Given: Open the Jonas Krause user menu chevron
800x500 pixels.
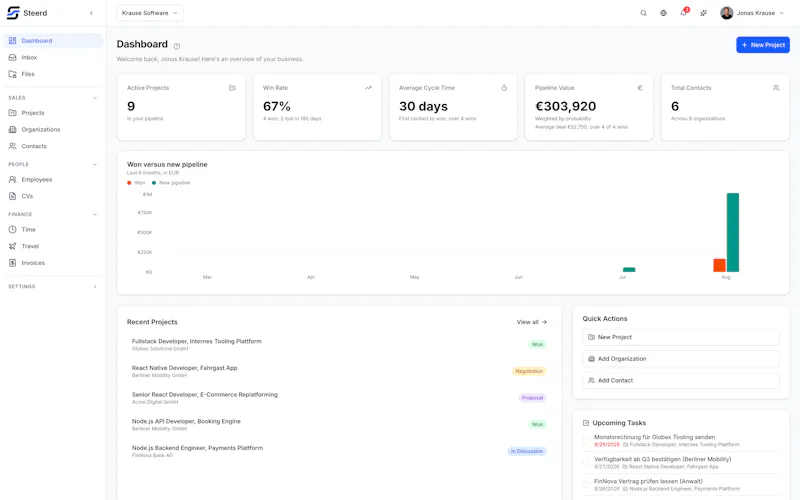Looking at the screenshot, I should pos(782,13).
